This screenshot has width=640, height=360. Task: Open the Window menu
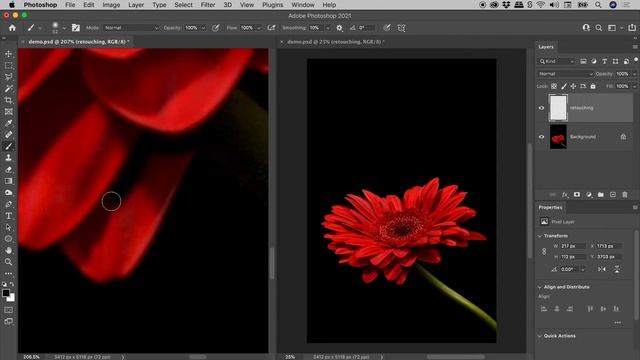point(303,5)
